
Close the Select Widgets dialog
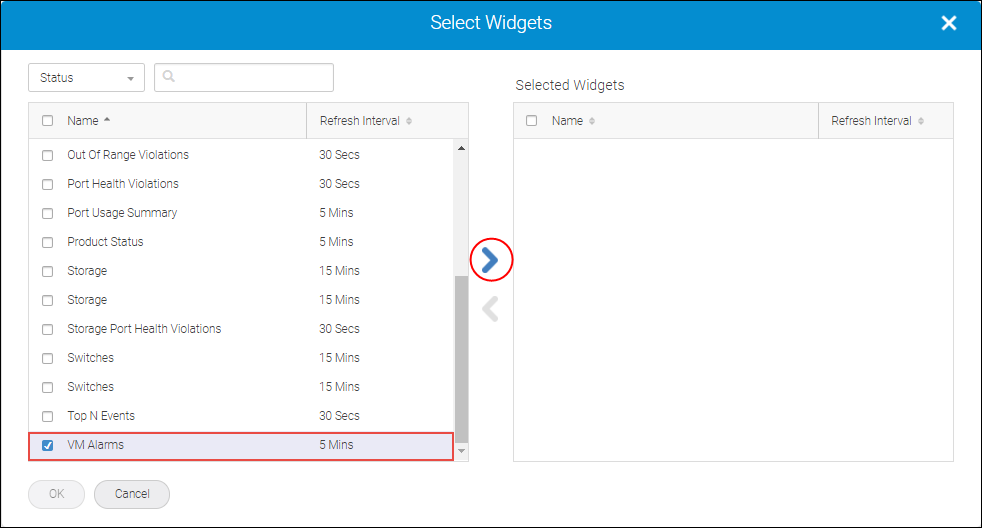coord(949,23)
